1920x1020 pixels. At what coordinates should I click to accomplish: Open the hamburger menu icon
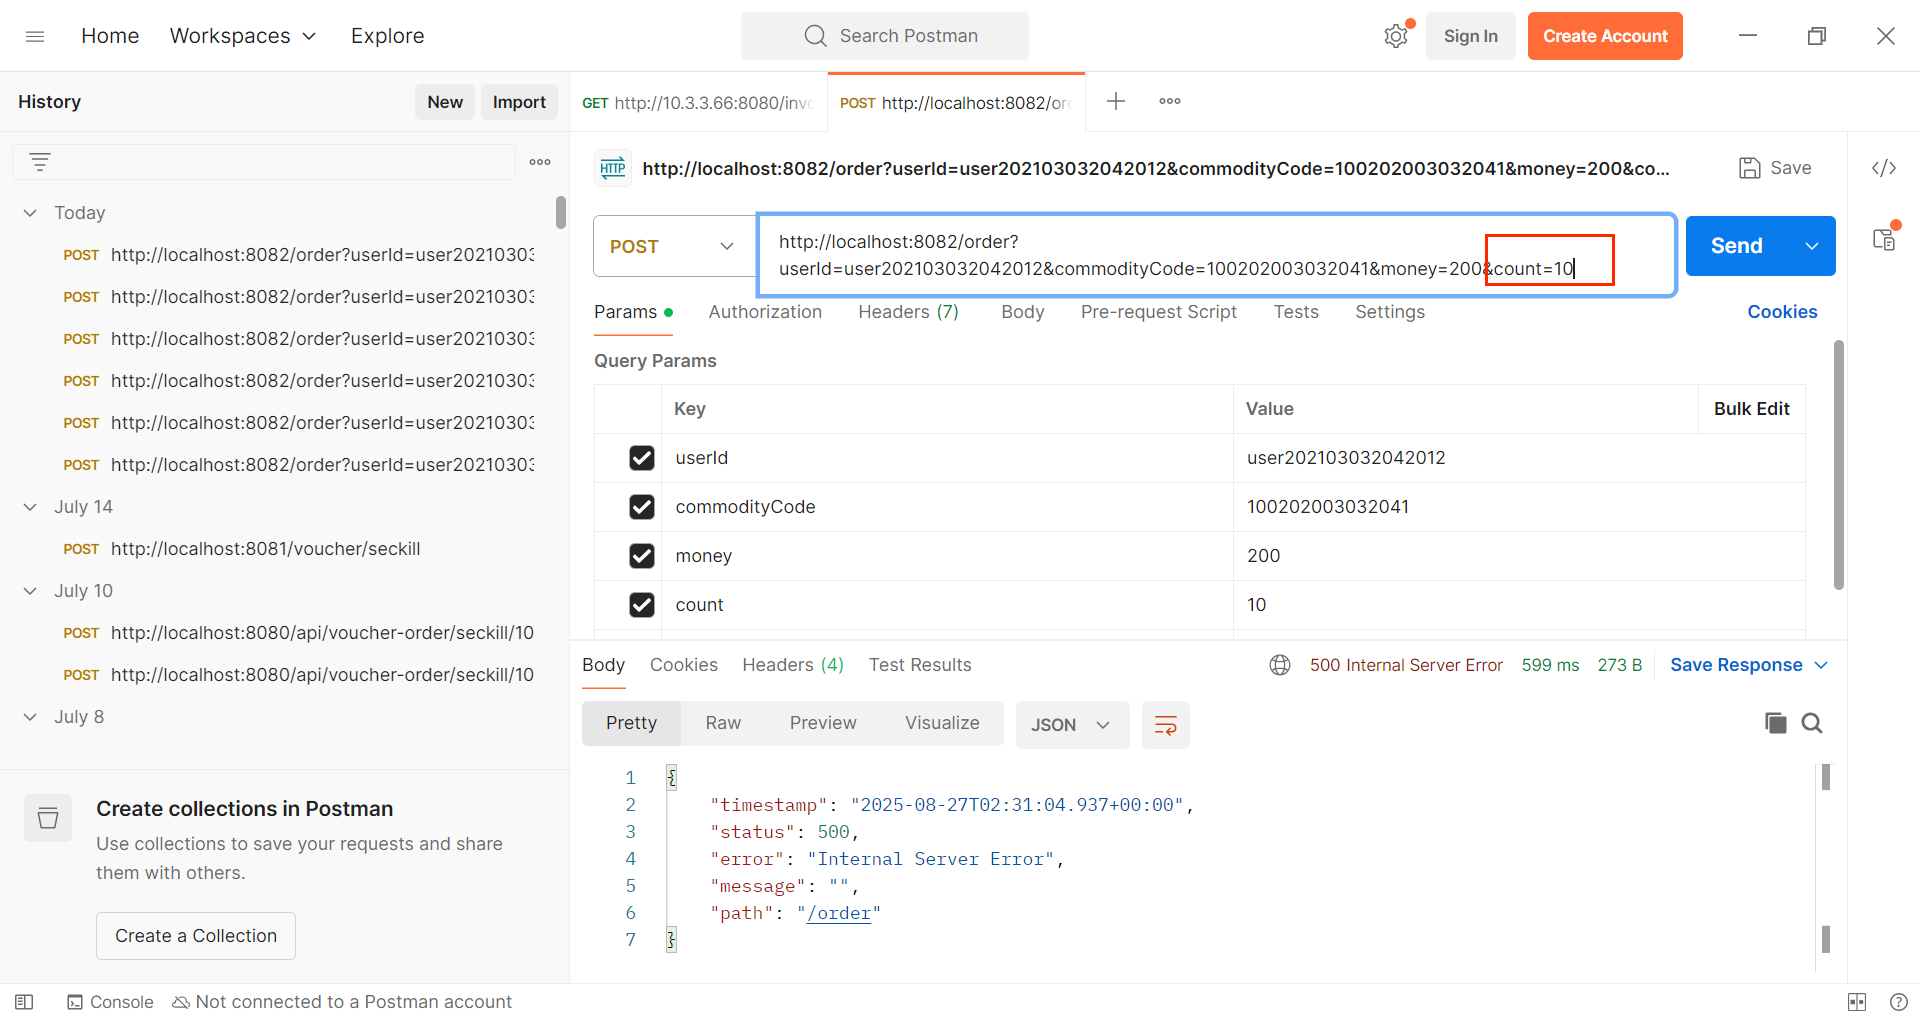(35, 36)
